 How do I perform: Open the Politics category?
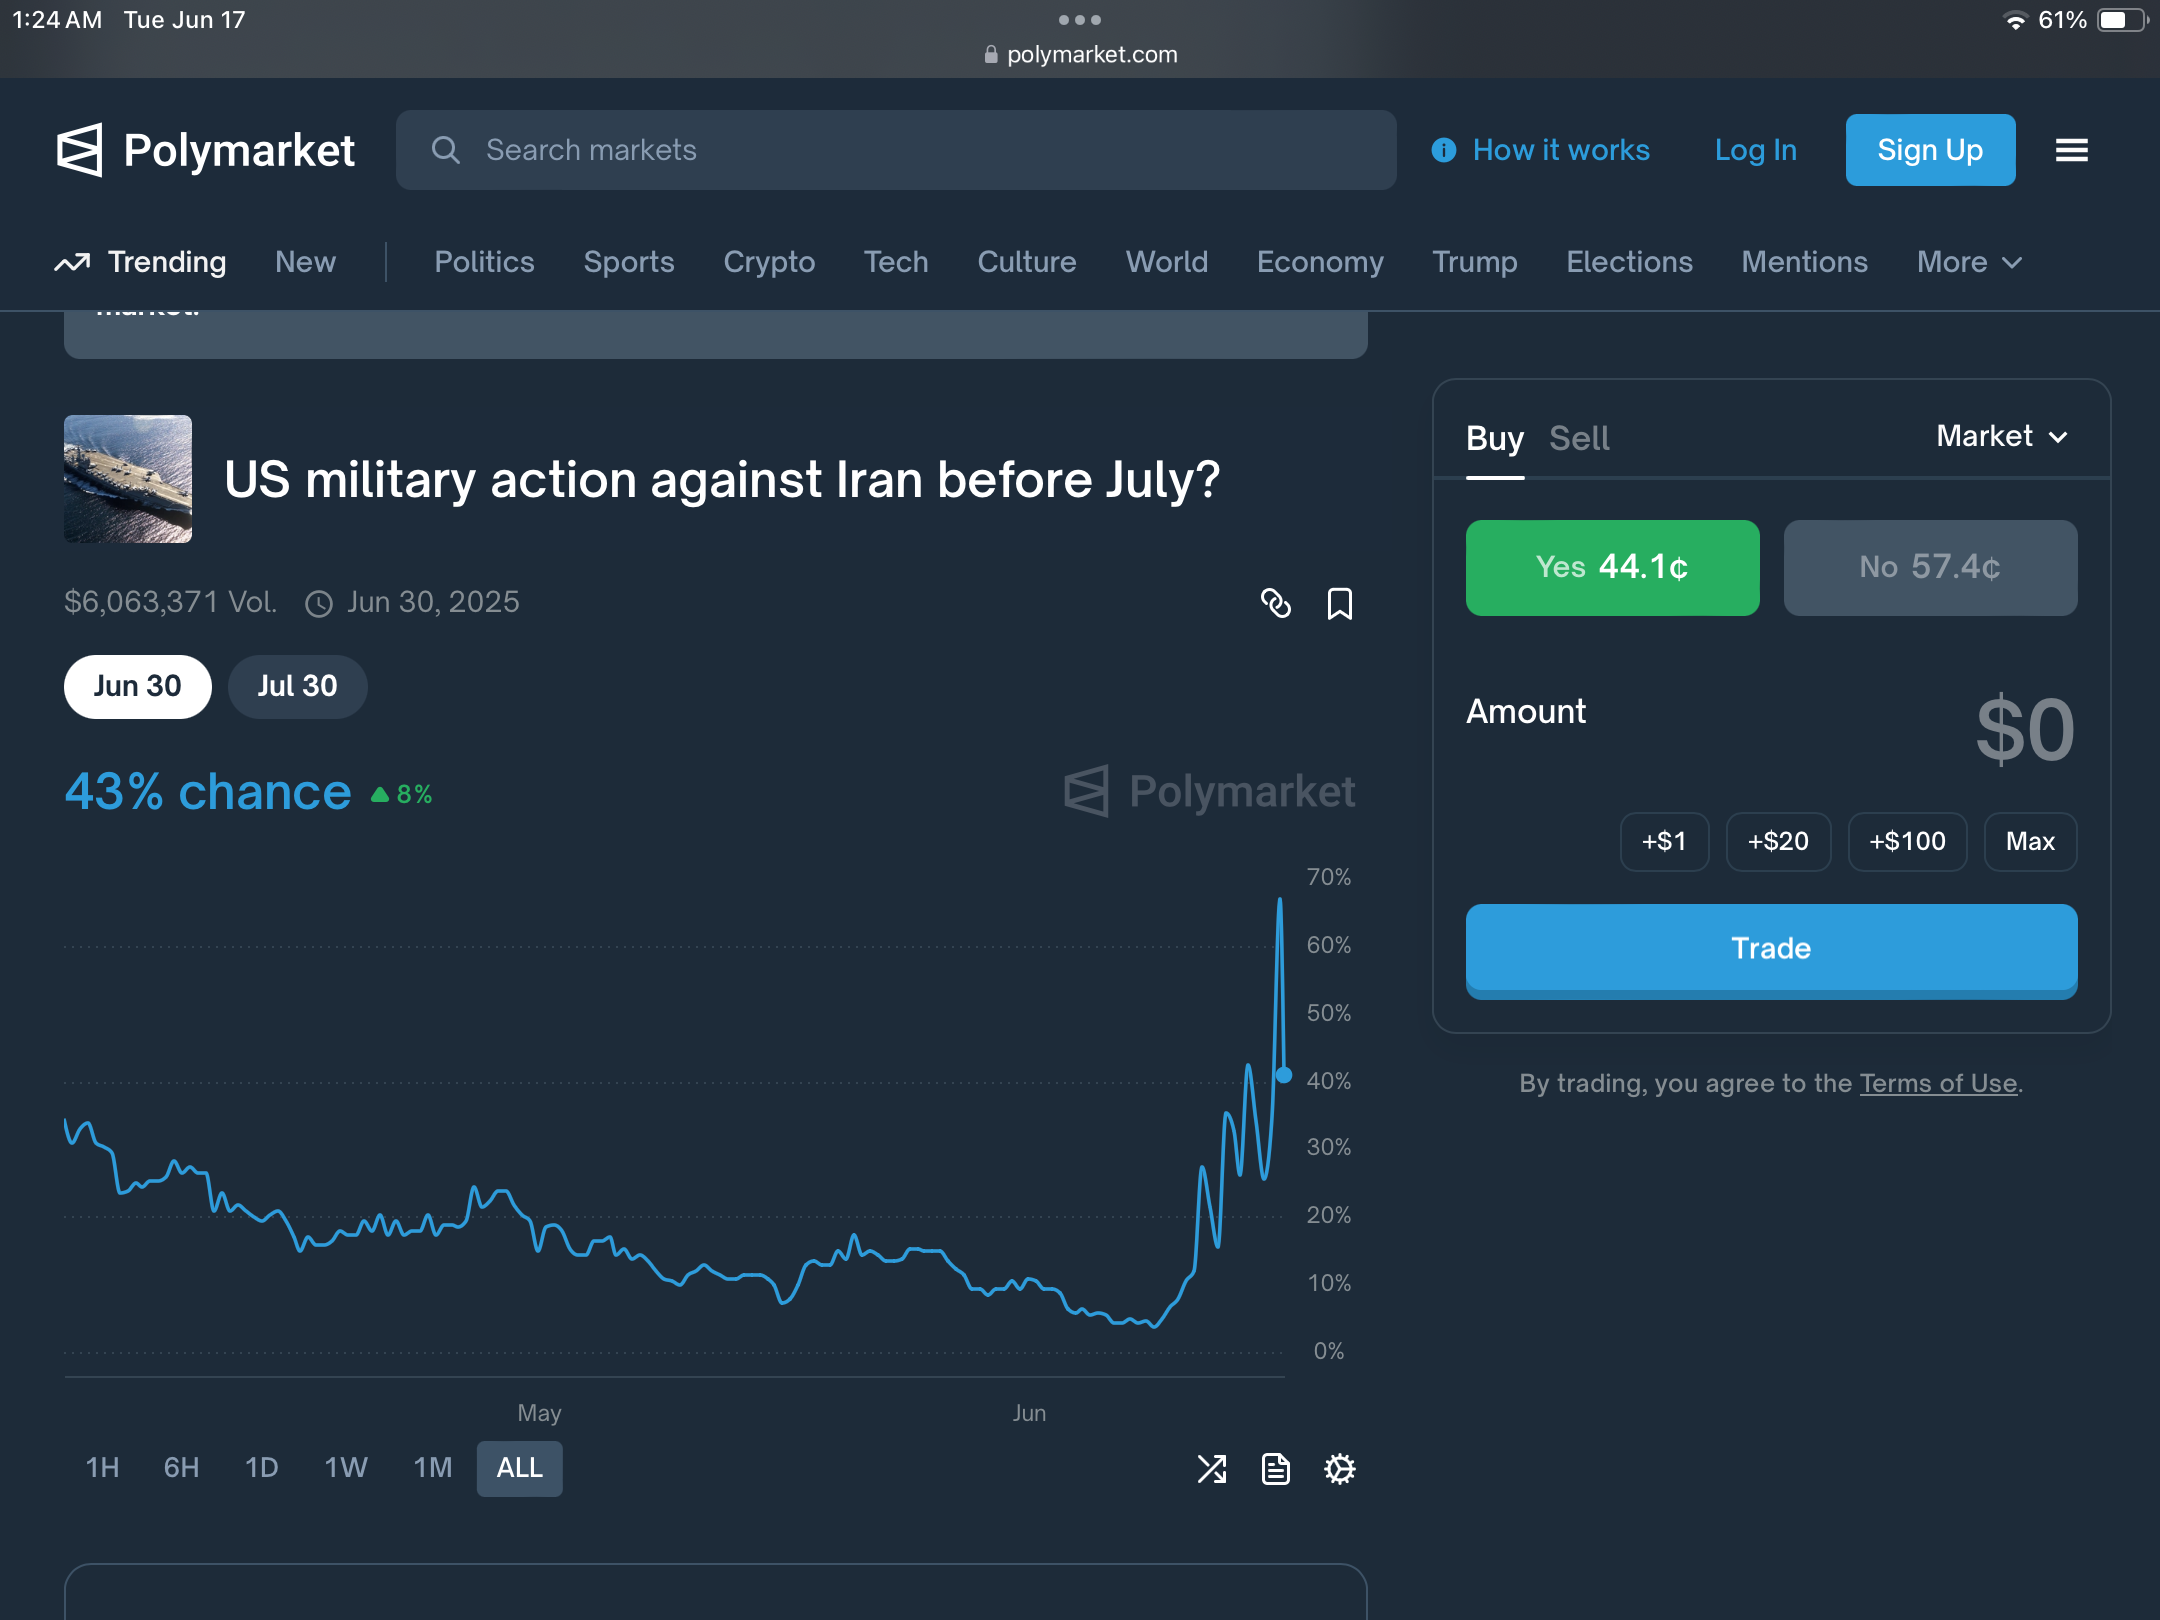tap(484, 262)
